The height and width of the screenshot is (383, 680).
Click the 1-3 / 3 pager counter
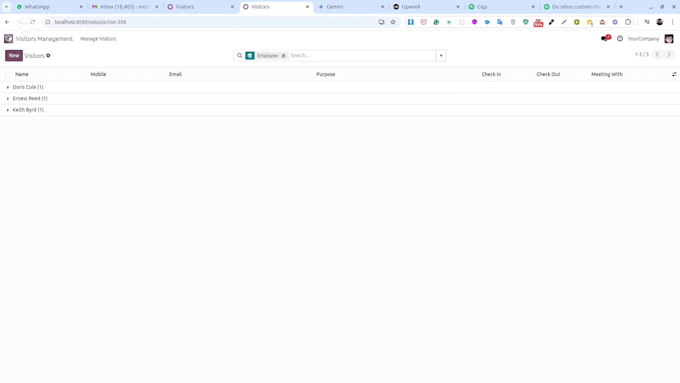642,55
